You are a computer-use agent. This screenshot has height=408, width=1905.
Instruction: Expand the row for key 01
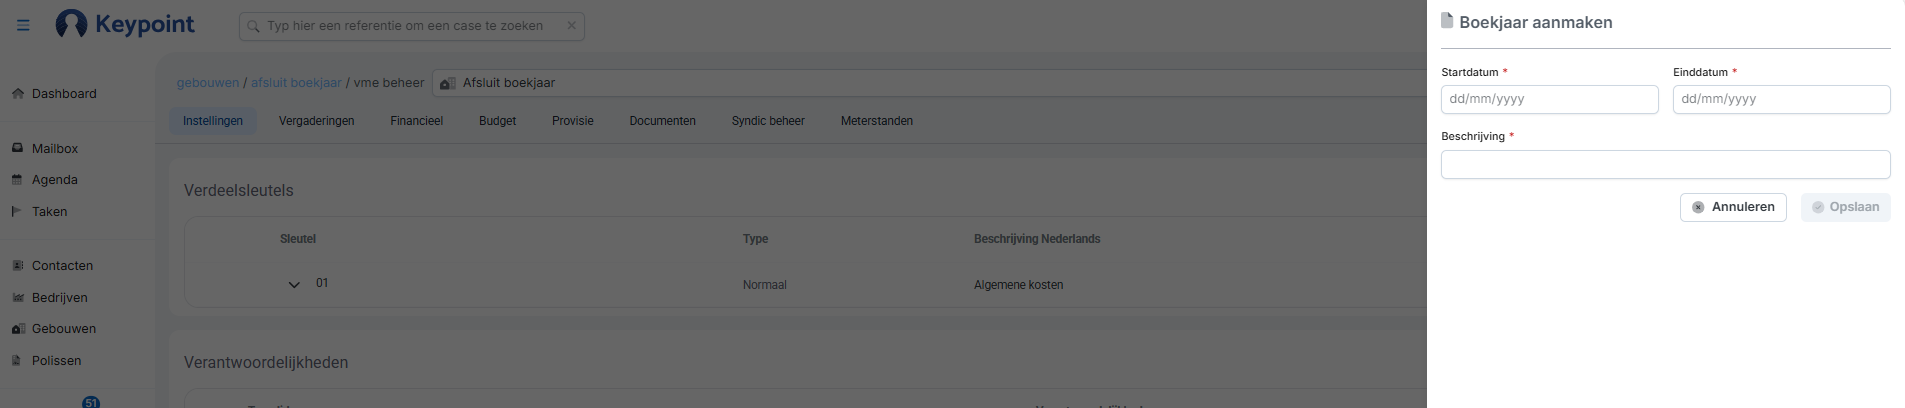coord(294,285)
